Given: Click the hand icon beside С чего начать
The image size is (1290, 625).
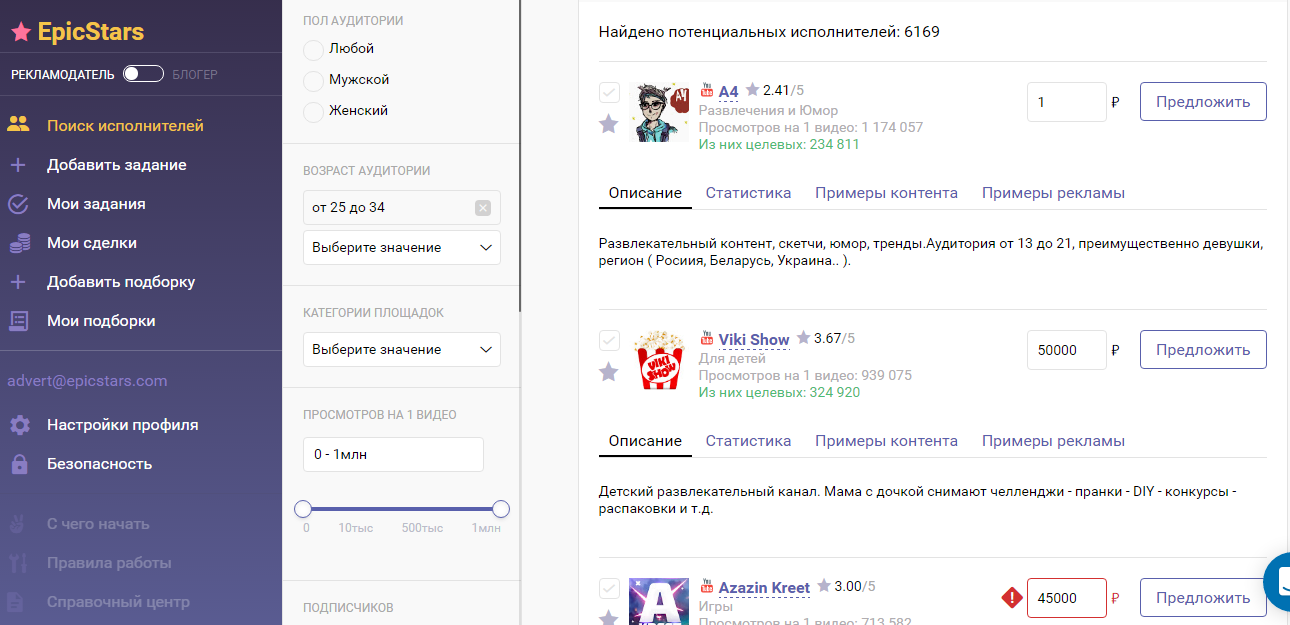Looking at the screenshot, I should pyautogui.click(x=18, y=524).
